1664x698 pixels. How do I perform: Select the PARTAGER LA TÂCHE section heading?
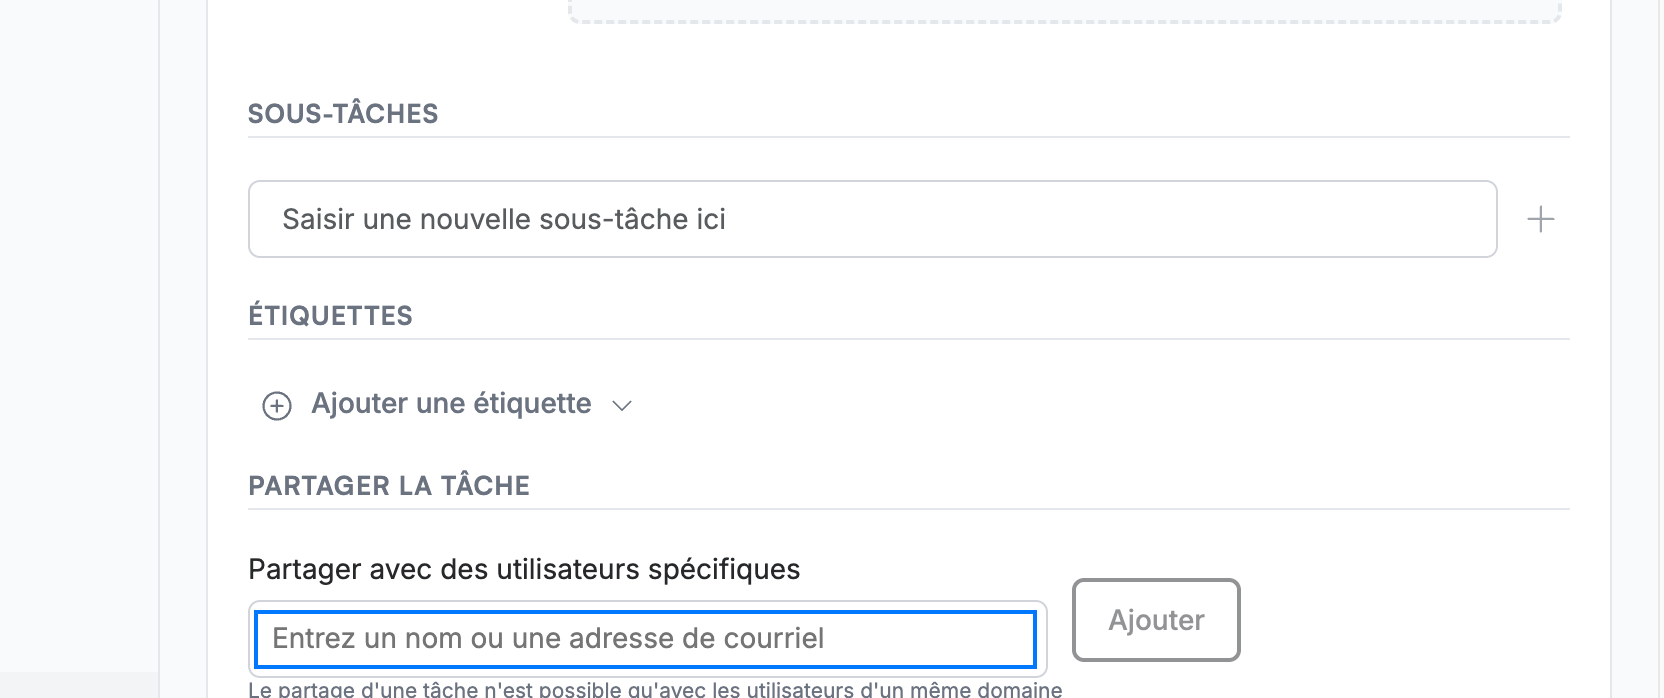tap(389, 486)
